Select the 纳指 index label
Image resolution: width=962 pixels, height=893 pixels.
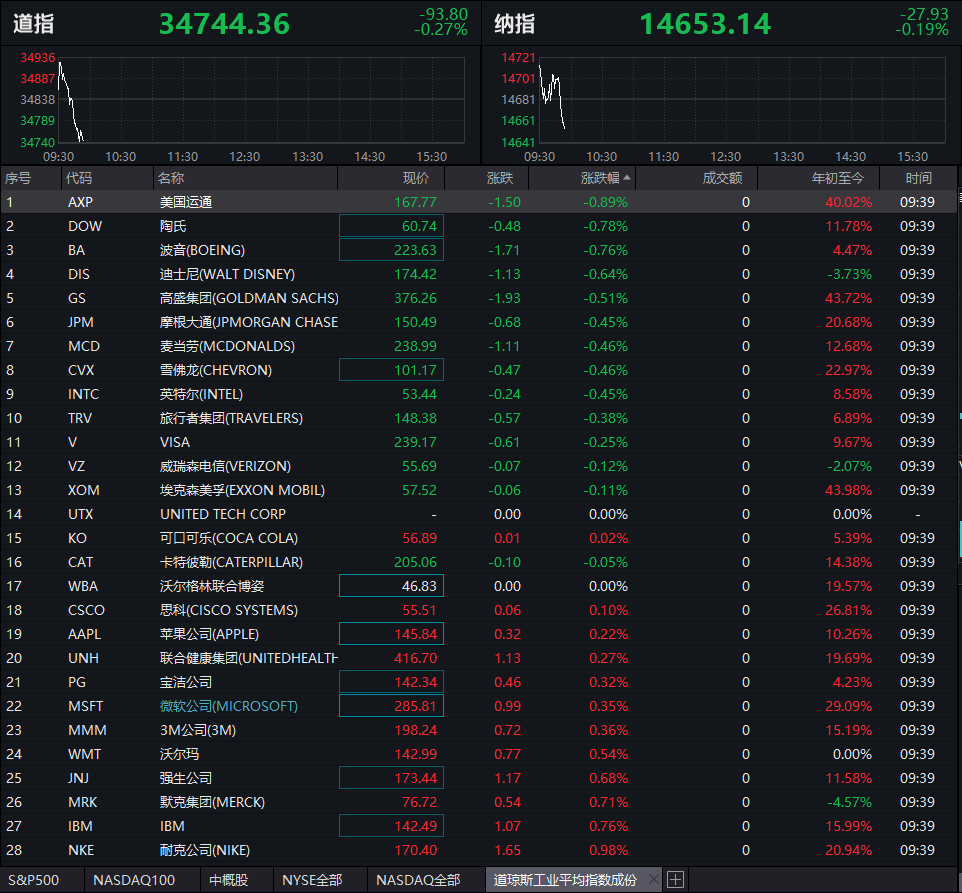point(515,23)
